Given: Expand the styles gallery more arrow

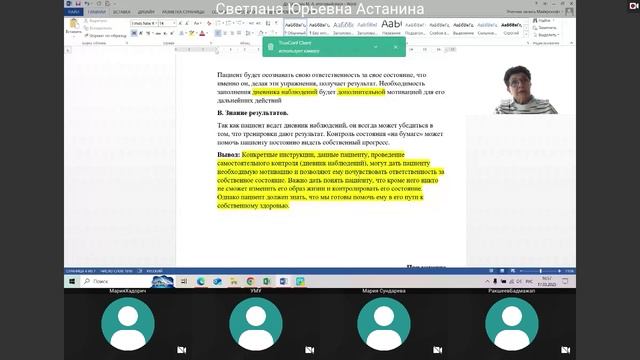Looking at the screenshot, I should pos(526,34).
